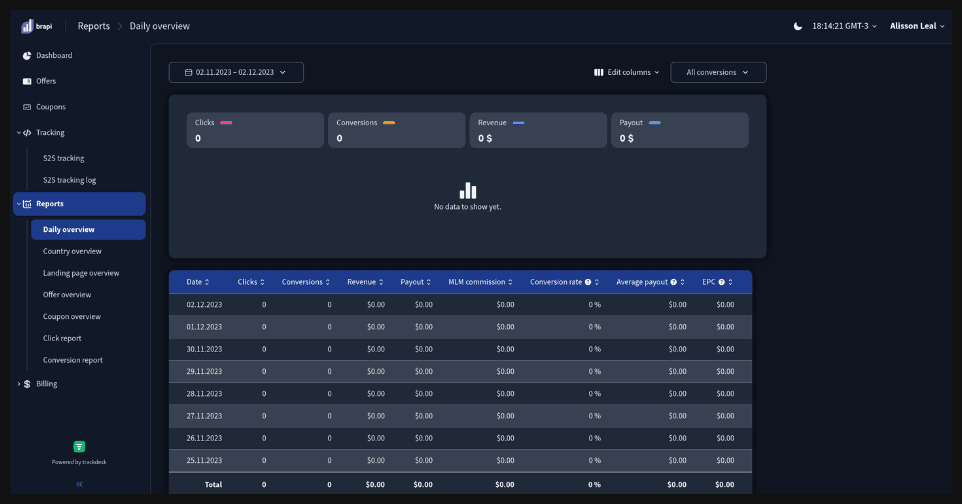Open Edit columns dropdown
The height and width of the screenshot is (504, 962).
(x=626, y=72)
